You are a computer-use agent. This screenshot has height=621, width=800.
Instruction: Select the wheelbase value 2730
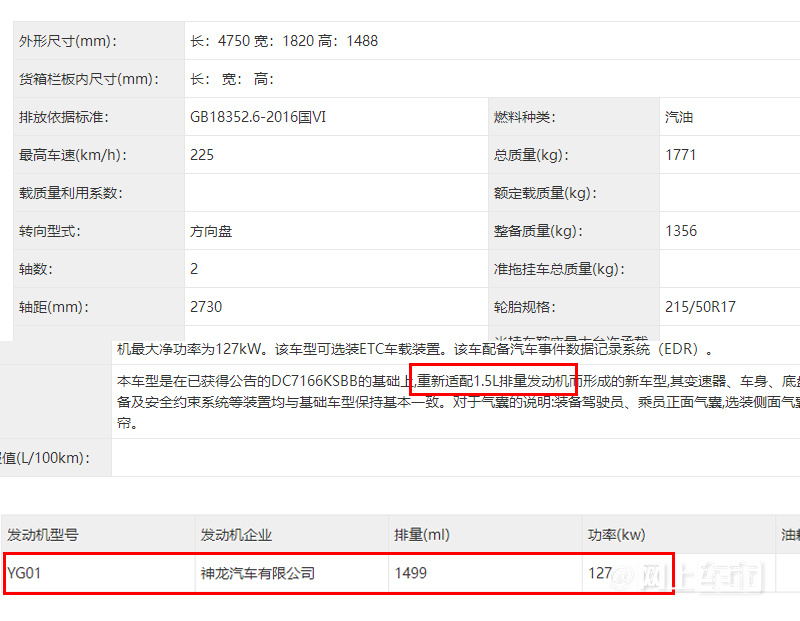tap(206, 307)
